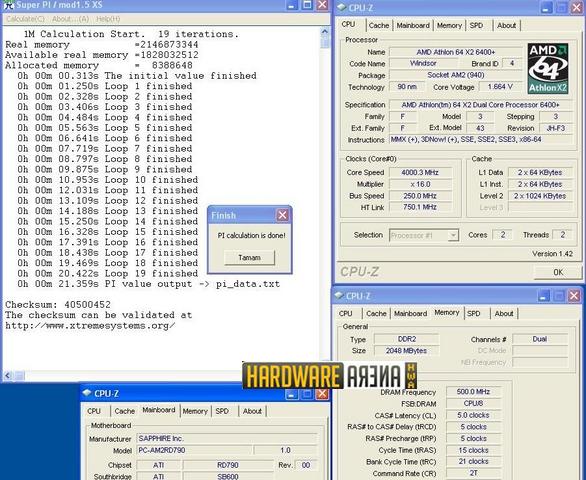Select Cache tab in Mainboard CPU-Z window

(124, 411)
